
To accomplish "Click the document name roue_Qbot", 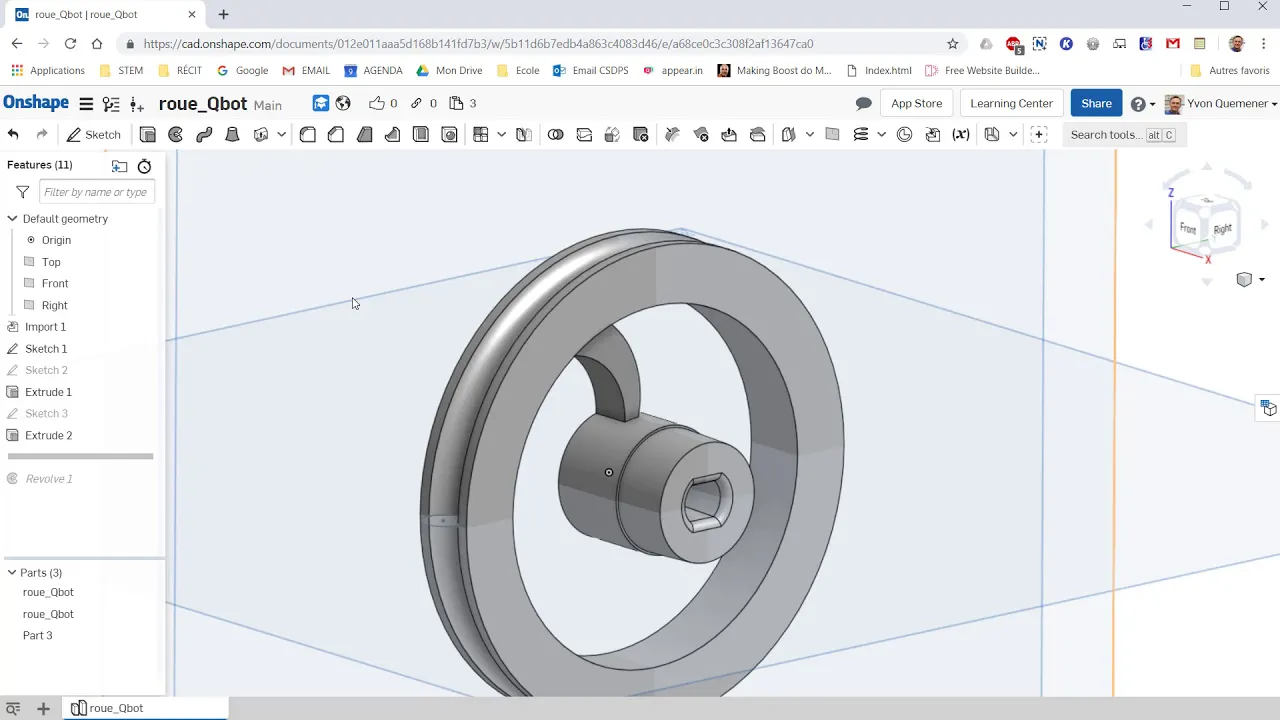I will pyautogui.click(x=203, y=104).
